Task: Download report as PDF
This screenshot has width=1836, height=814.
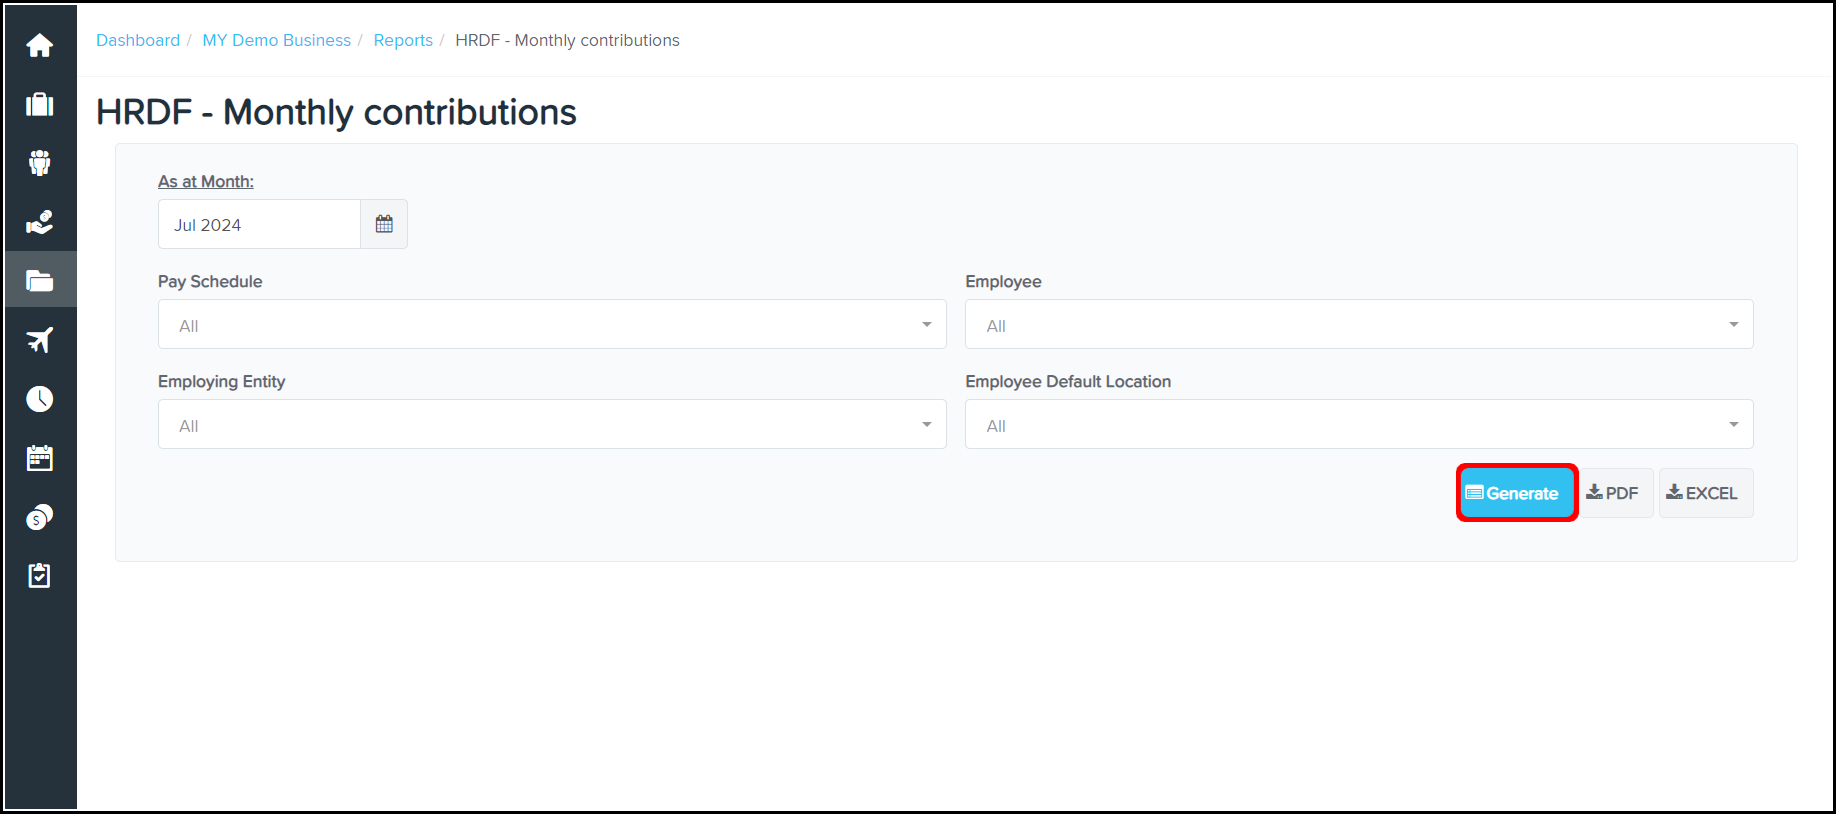Action: 1613,493
